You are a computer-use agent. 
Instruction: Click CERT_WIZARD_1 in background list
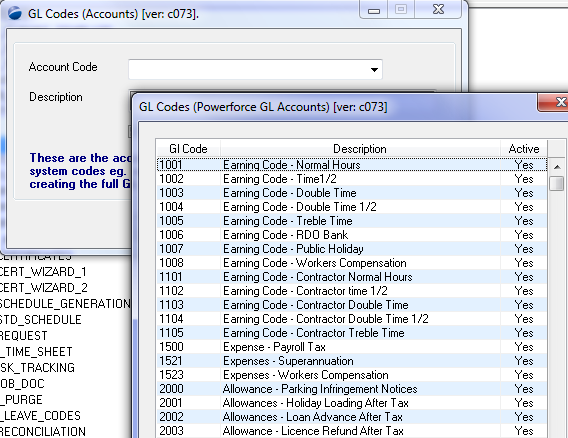pos(43,272)
